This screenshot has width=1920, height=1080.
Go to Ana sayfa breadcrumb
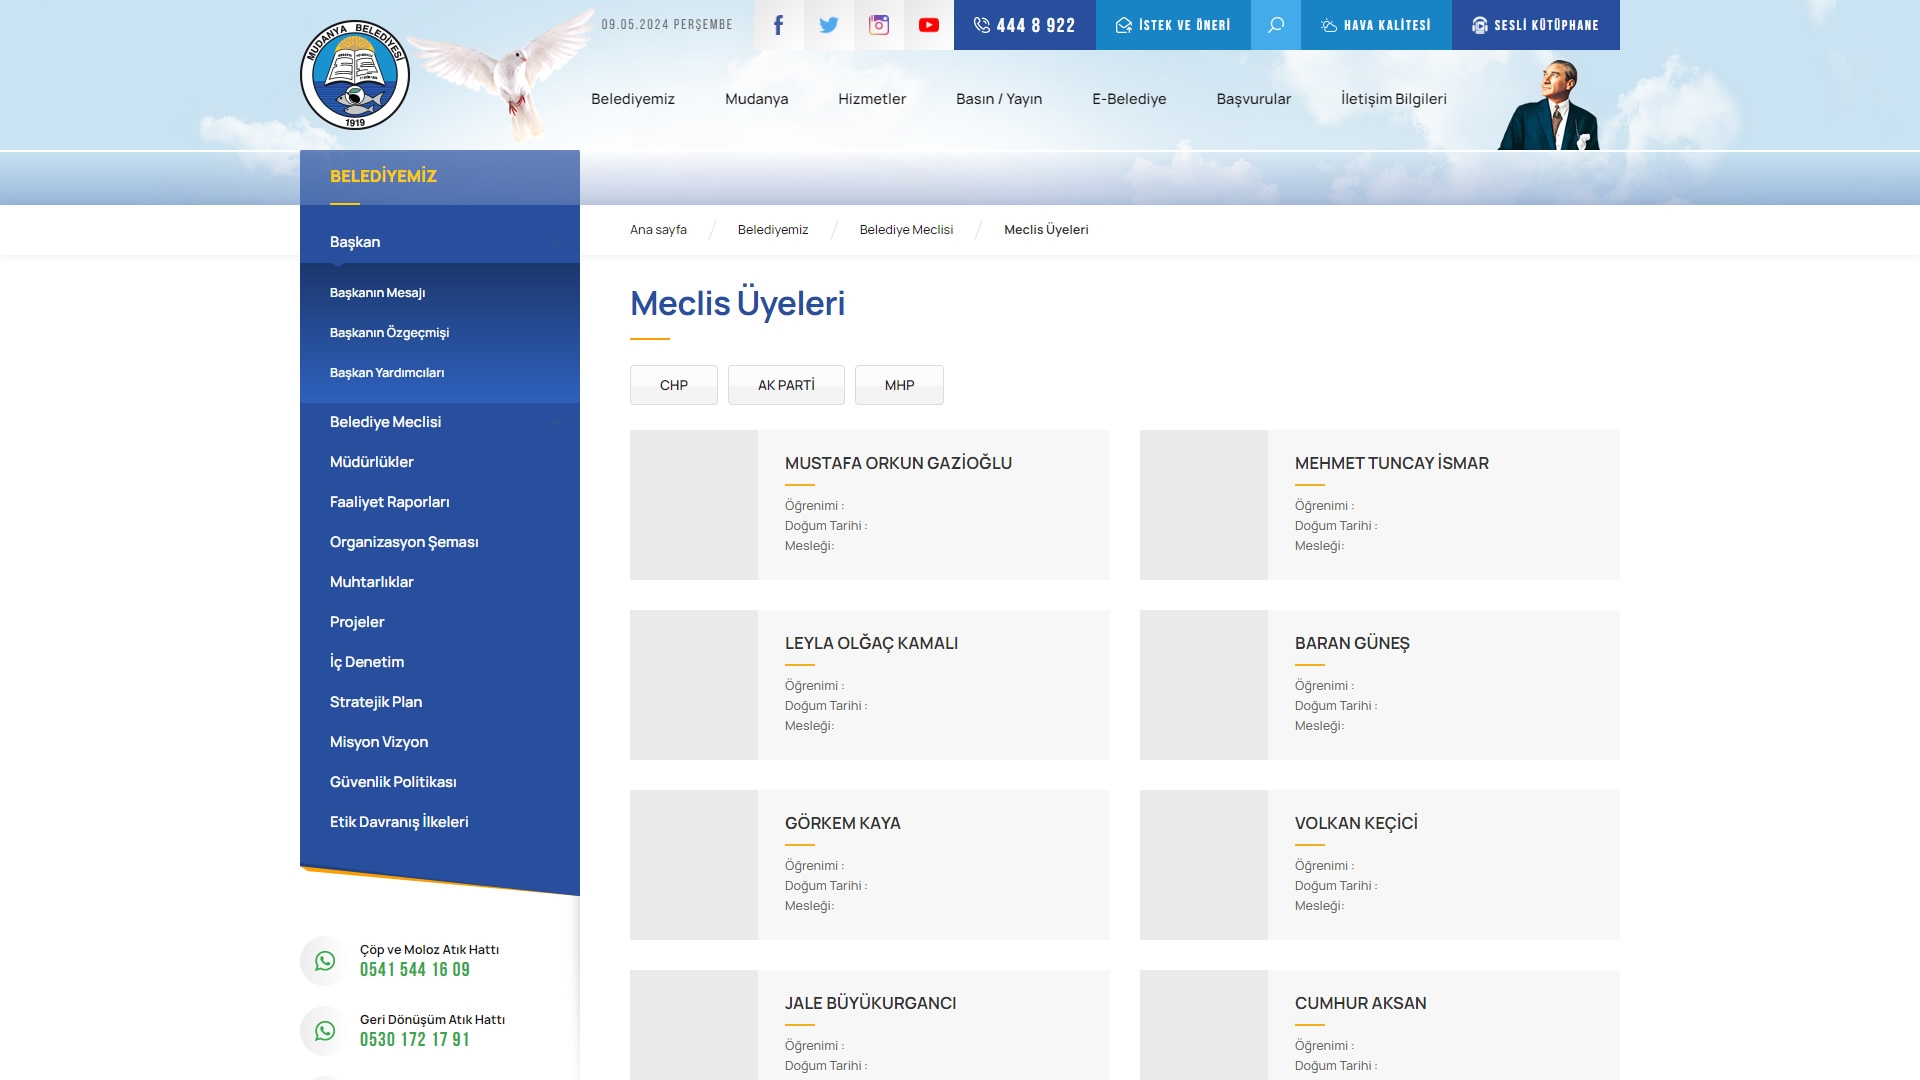tap(658, 230)
